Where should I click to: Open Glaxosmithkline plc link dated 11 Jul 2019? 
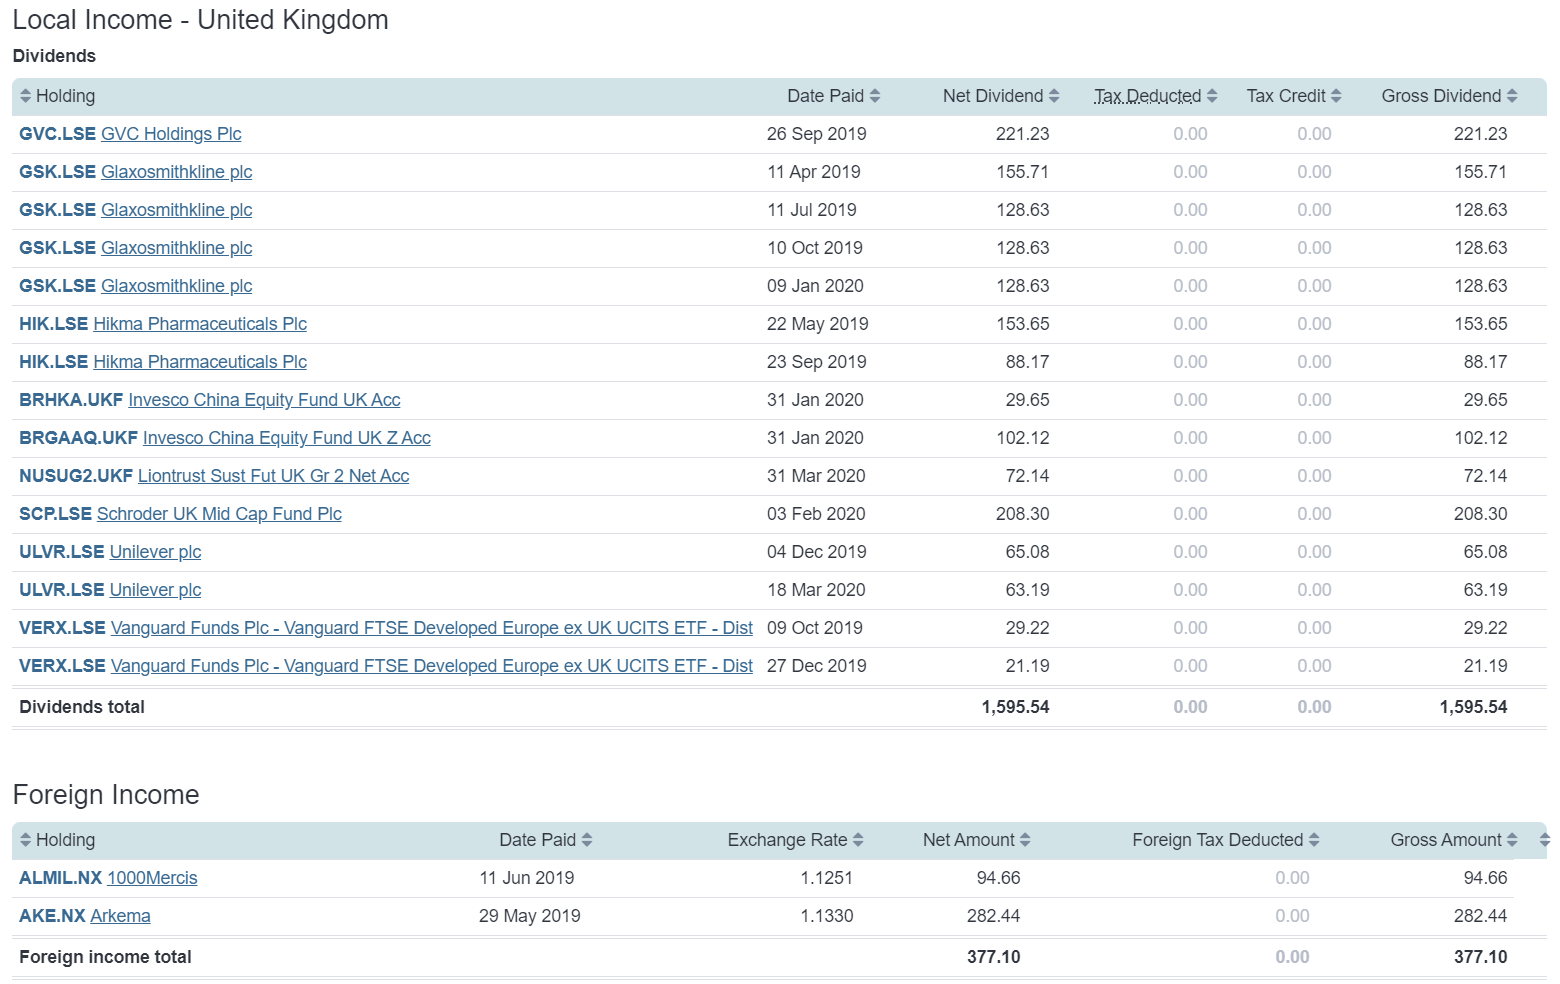tap(177, 210)
